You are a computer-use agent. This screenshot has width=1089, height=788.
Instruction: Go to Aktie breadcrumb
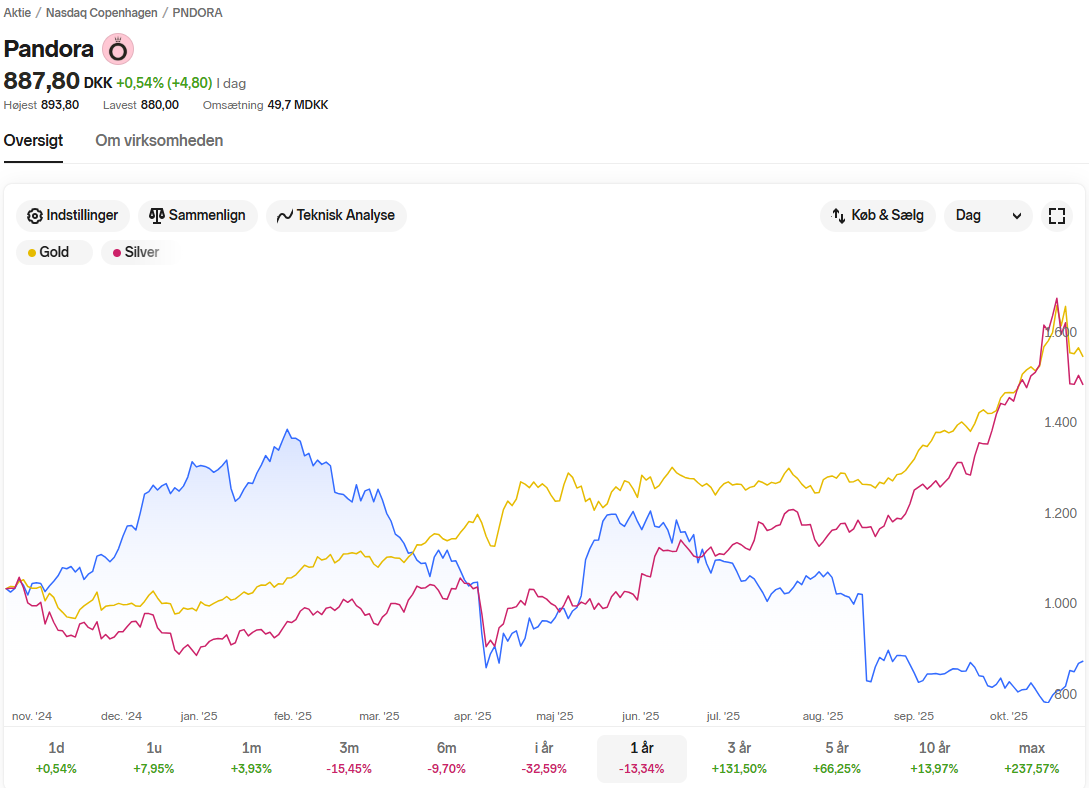pyautogui.click(x=17, y=12)
